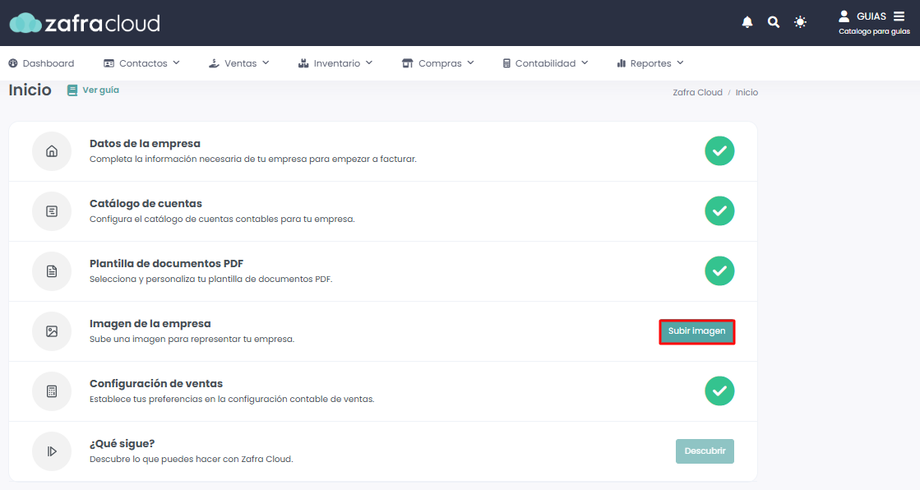Open the search magnifier icon
Screen dimensions: 920x490
click(x=773, y=22)
